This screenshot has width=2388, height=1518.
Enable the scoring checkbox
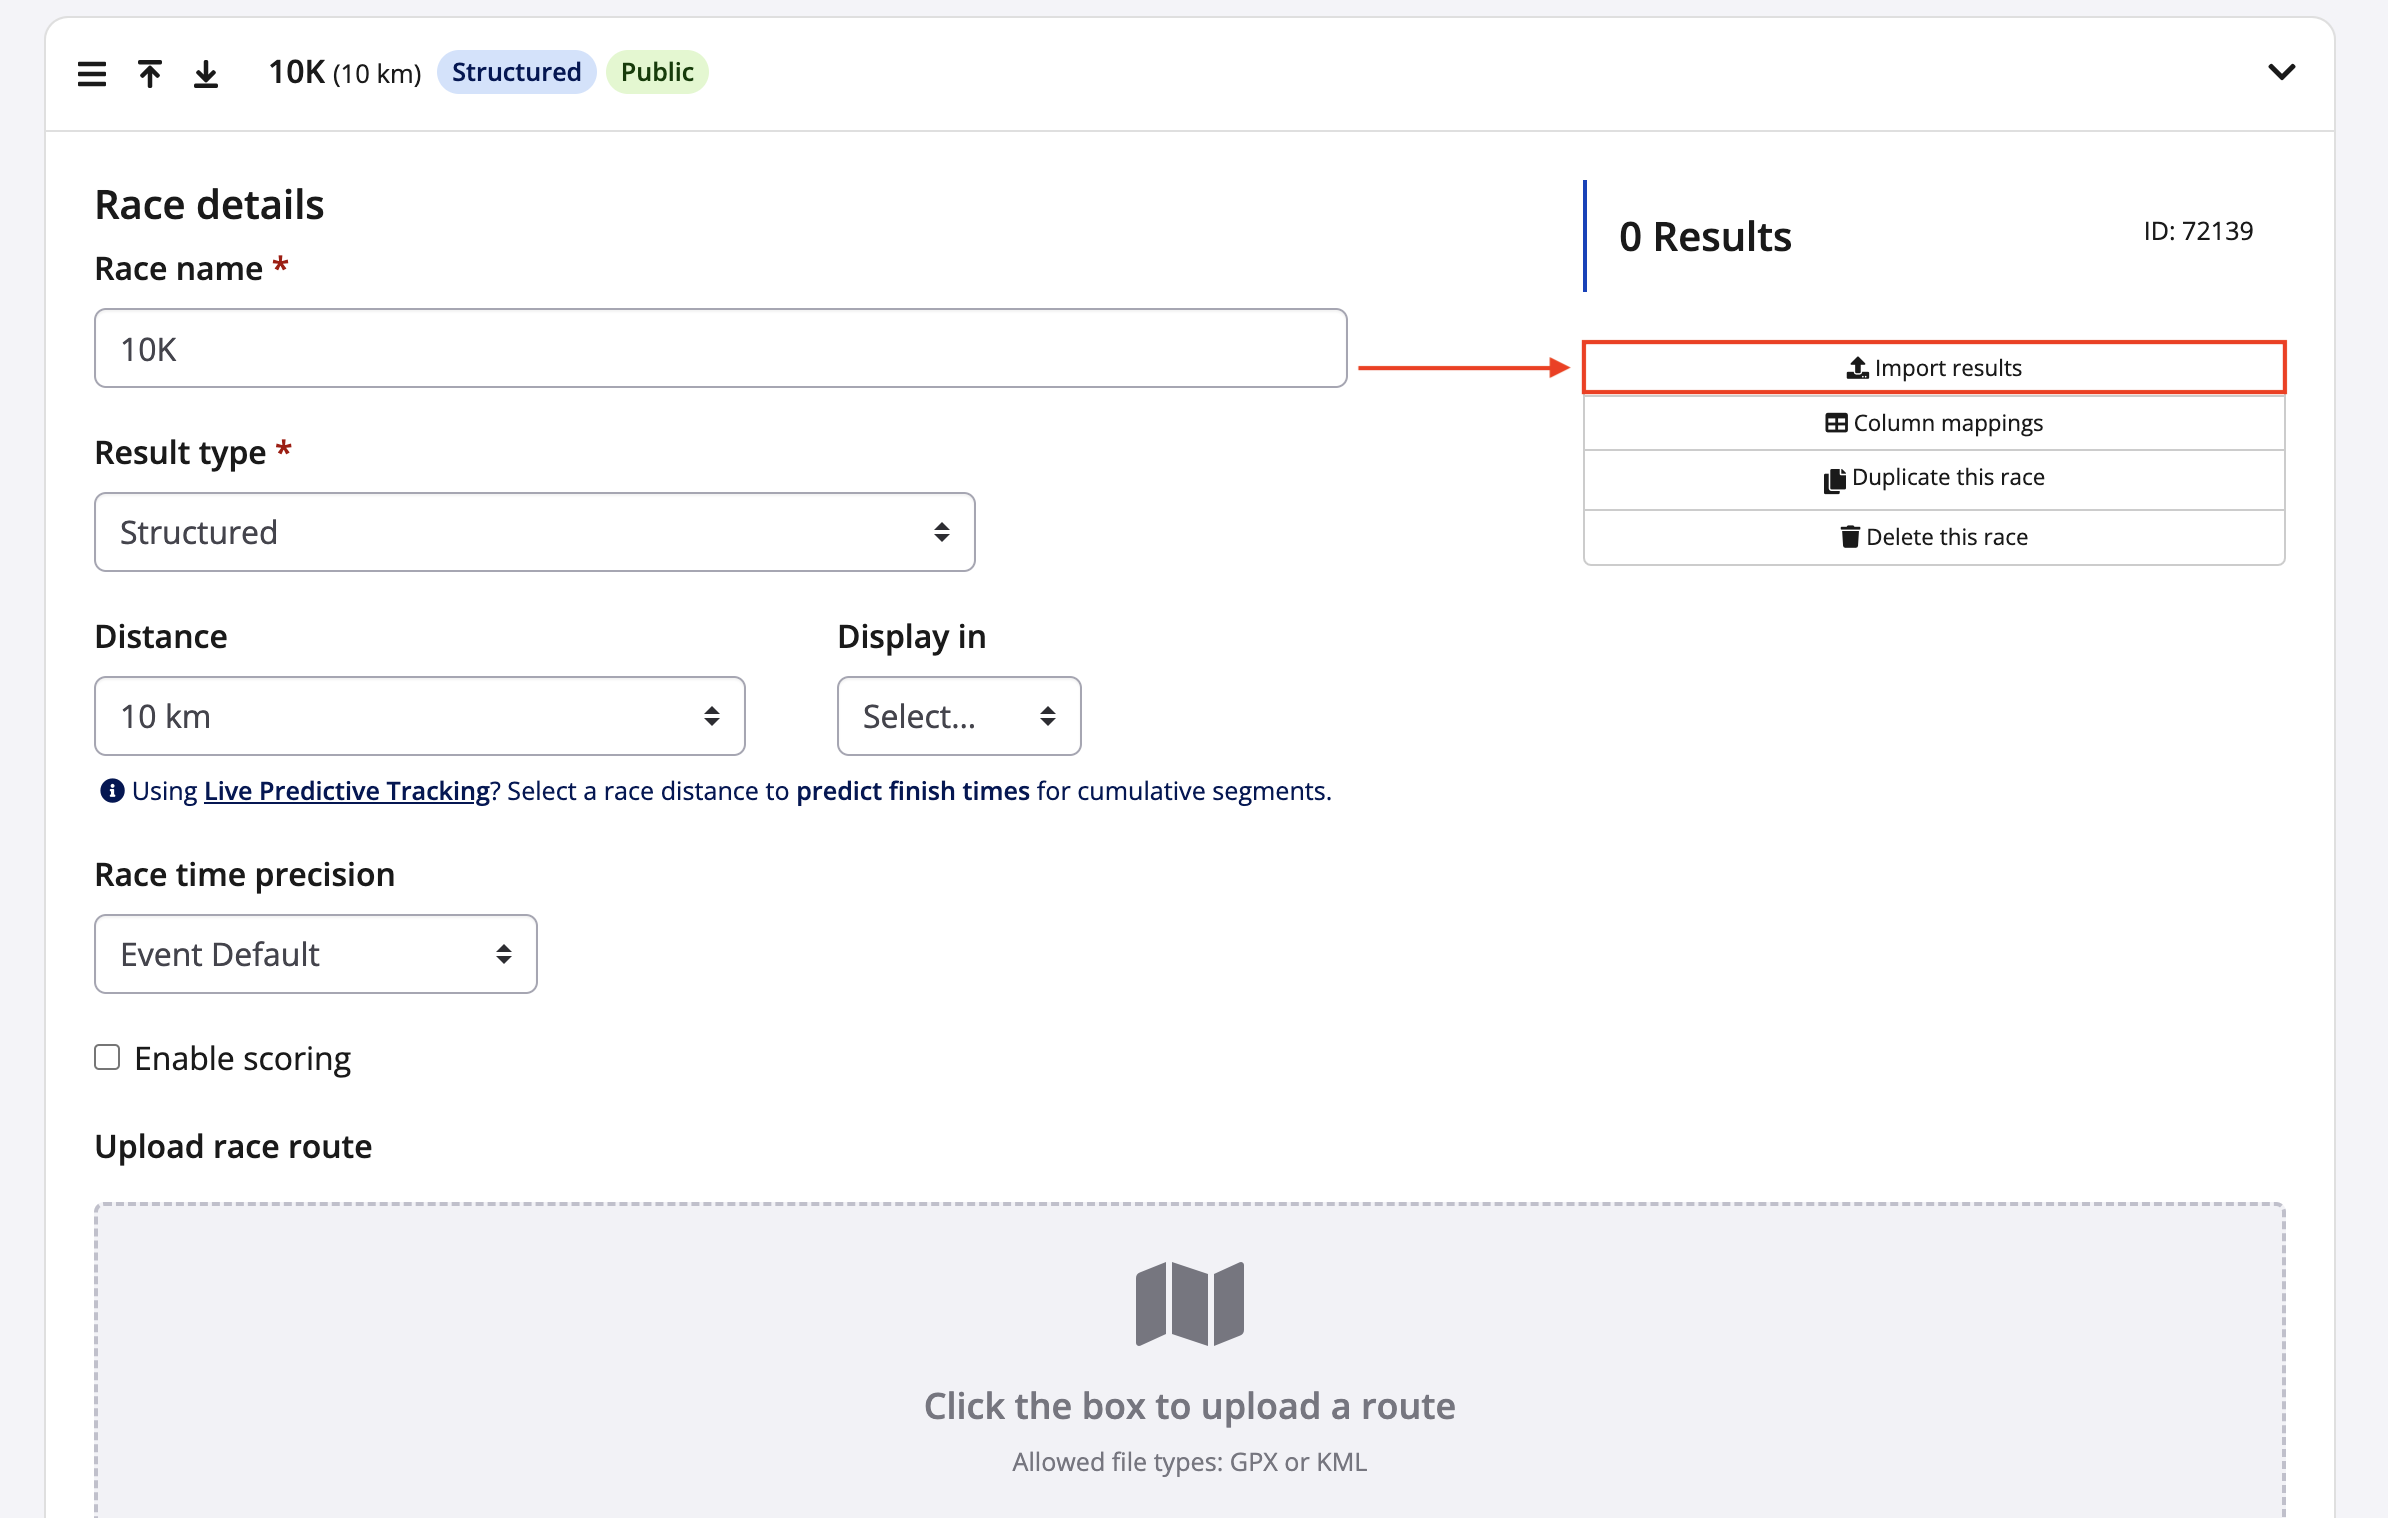point(107,1057)
